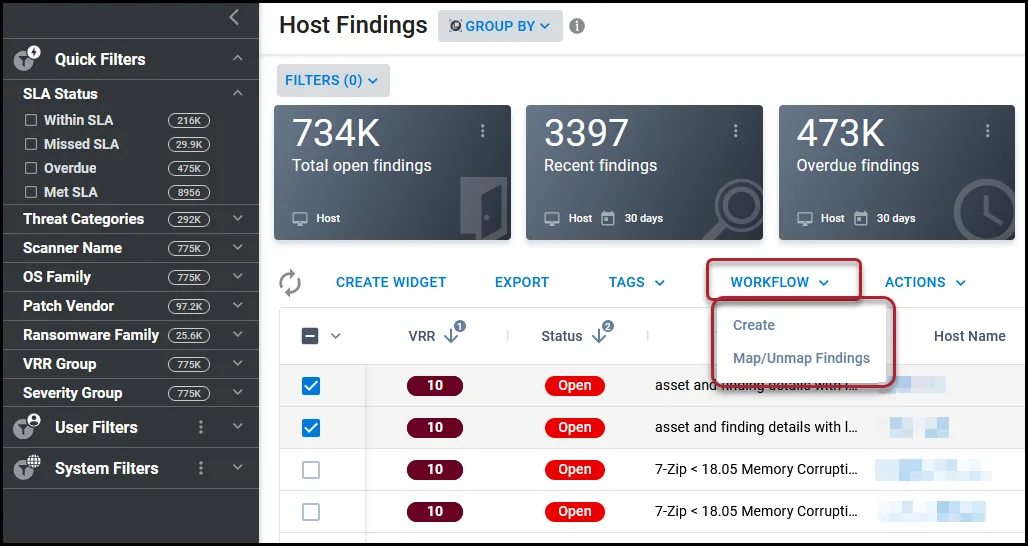1028x546 pixels.
Task: Click the Open status in first row
Action: (x=574, y=386)
